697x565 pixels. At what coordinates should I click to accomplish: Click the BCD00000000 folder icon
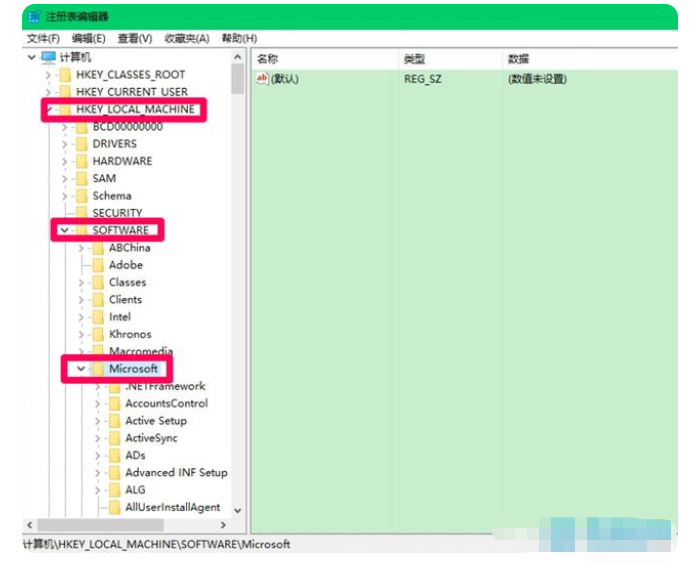(x=82, y=127)
